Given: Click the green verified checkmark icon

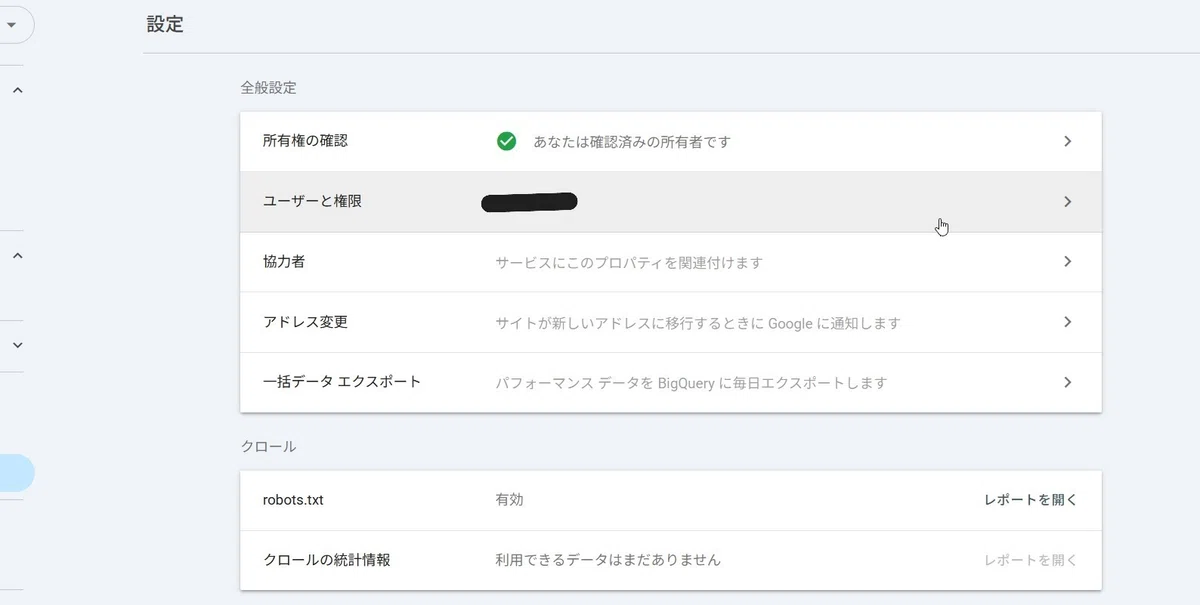Looking at the screenshot, I should (506, 141).
